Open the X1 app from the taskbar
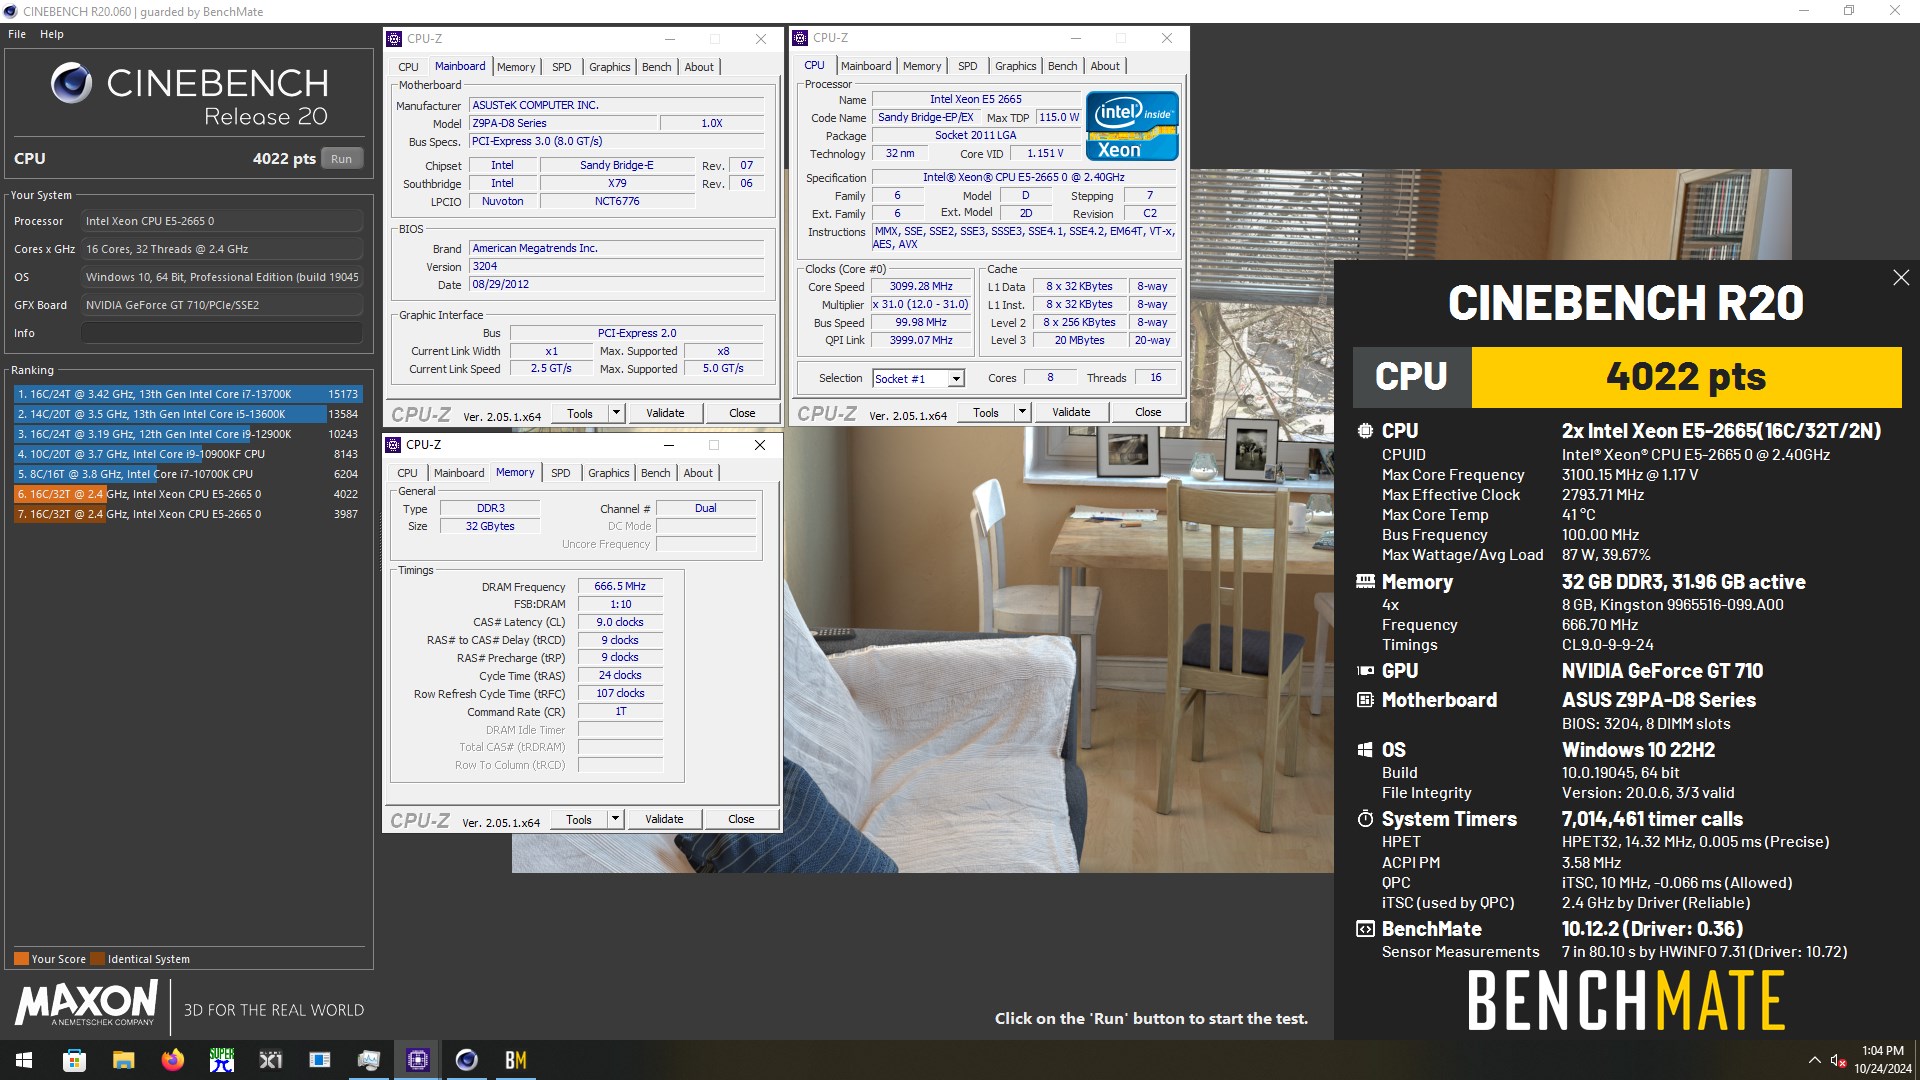 click(270, 1060)
